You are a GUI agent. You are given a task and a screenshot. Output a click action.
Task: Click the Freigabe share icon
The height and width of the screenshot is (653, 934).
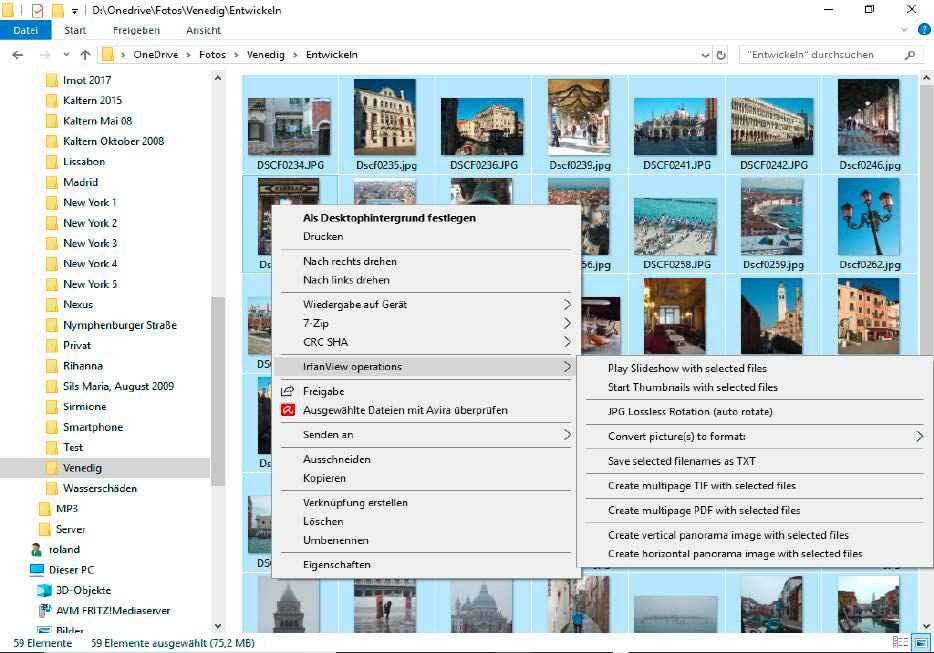(287, 391)
